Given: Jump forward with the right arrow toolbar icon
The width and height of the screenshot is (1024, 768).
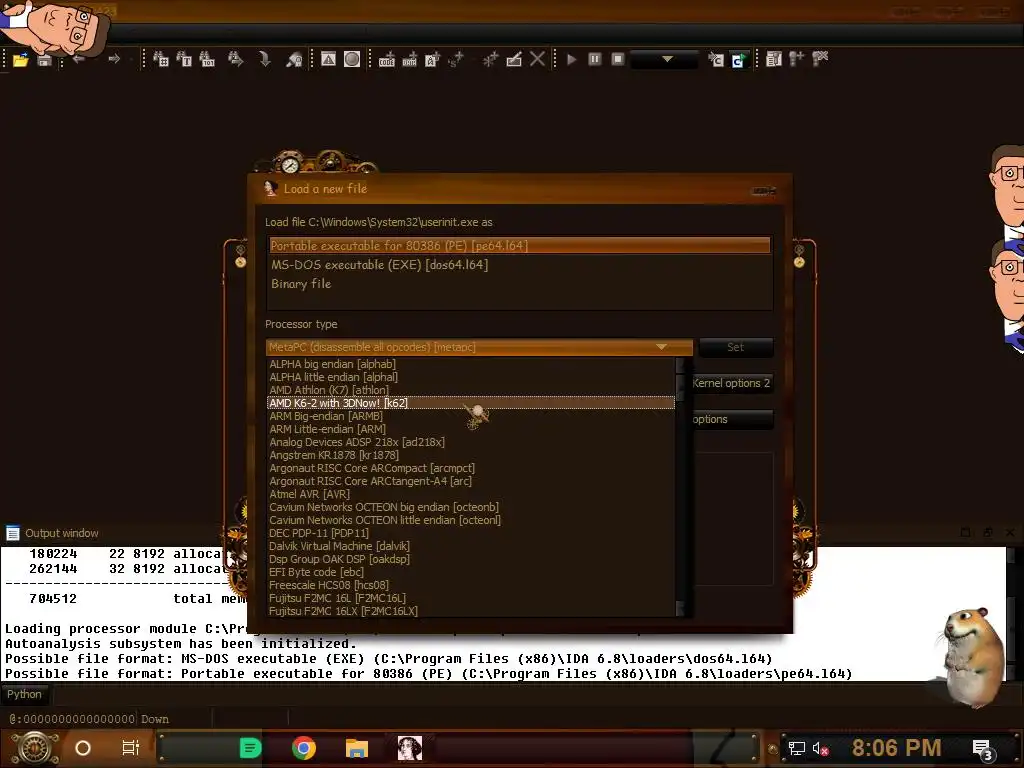Looking at the screenshot, I should pyautogui.click(x=114, y=59).
